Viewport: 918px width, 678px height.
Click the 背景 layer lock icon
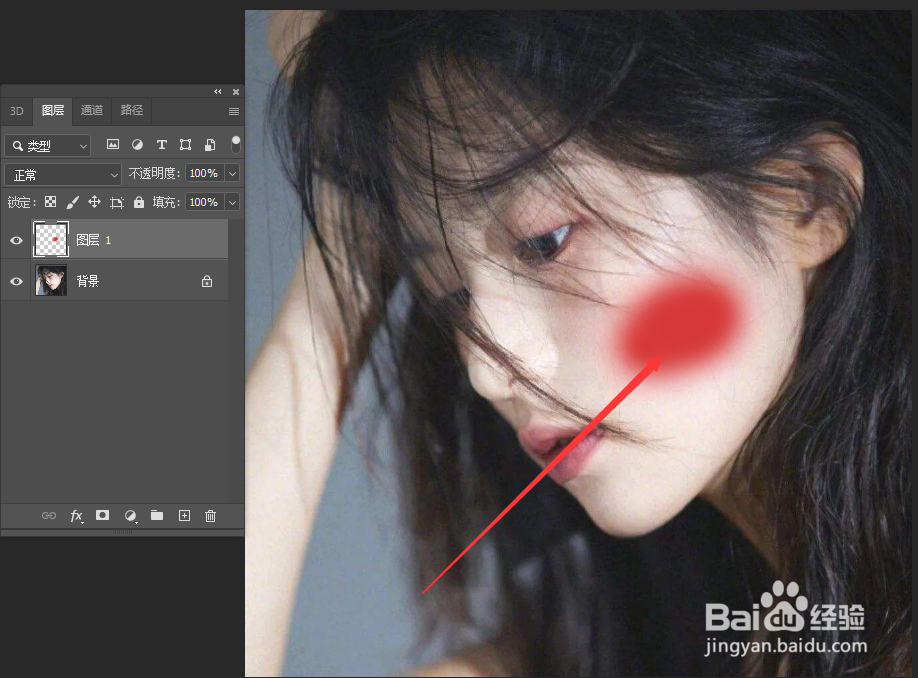[207, 282]
